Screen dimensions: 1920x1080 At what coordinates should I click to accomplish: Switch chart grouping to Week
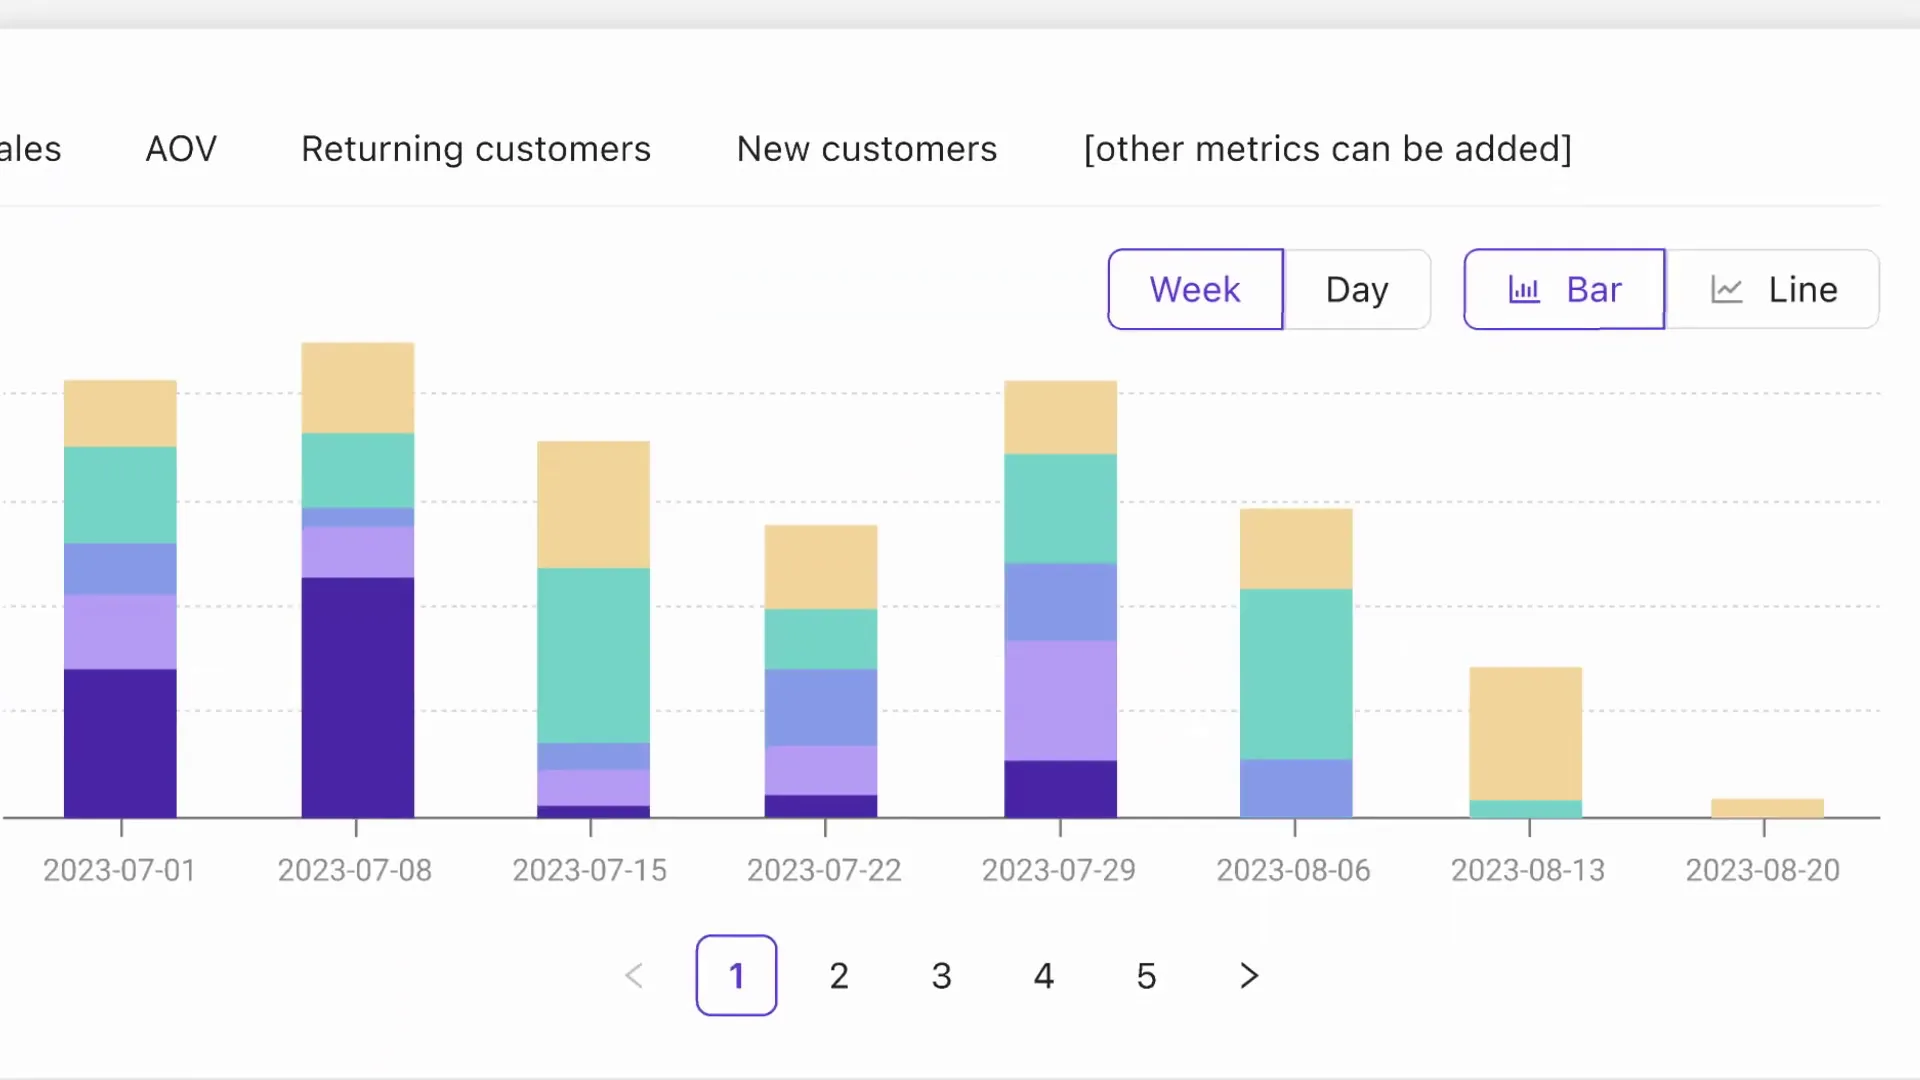(x=1195, y=289)
